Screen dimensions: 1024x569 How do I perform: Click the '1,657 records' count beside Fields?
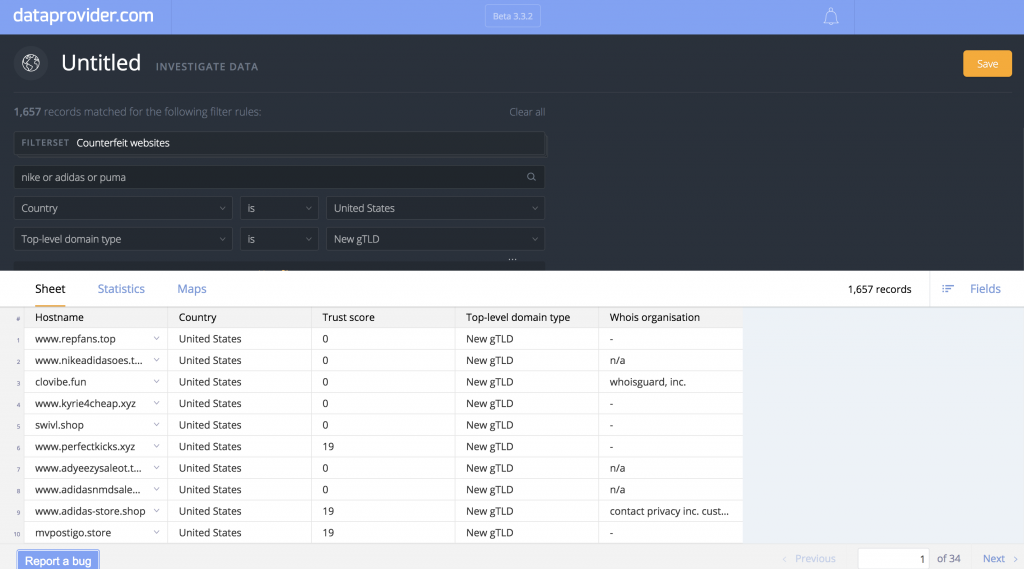coord(879,289)
